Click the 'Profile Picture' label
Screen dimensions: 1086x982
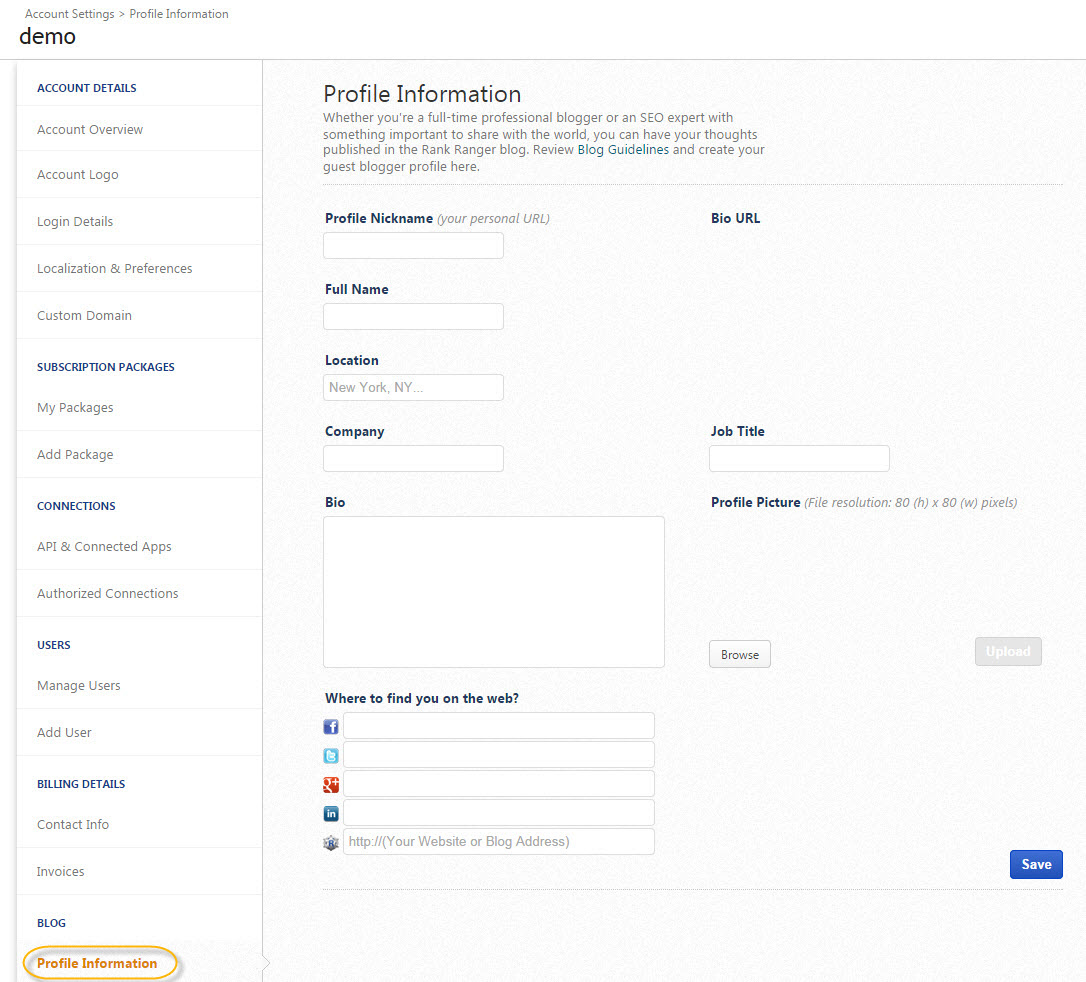click(x=756, y=503)
